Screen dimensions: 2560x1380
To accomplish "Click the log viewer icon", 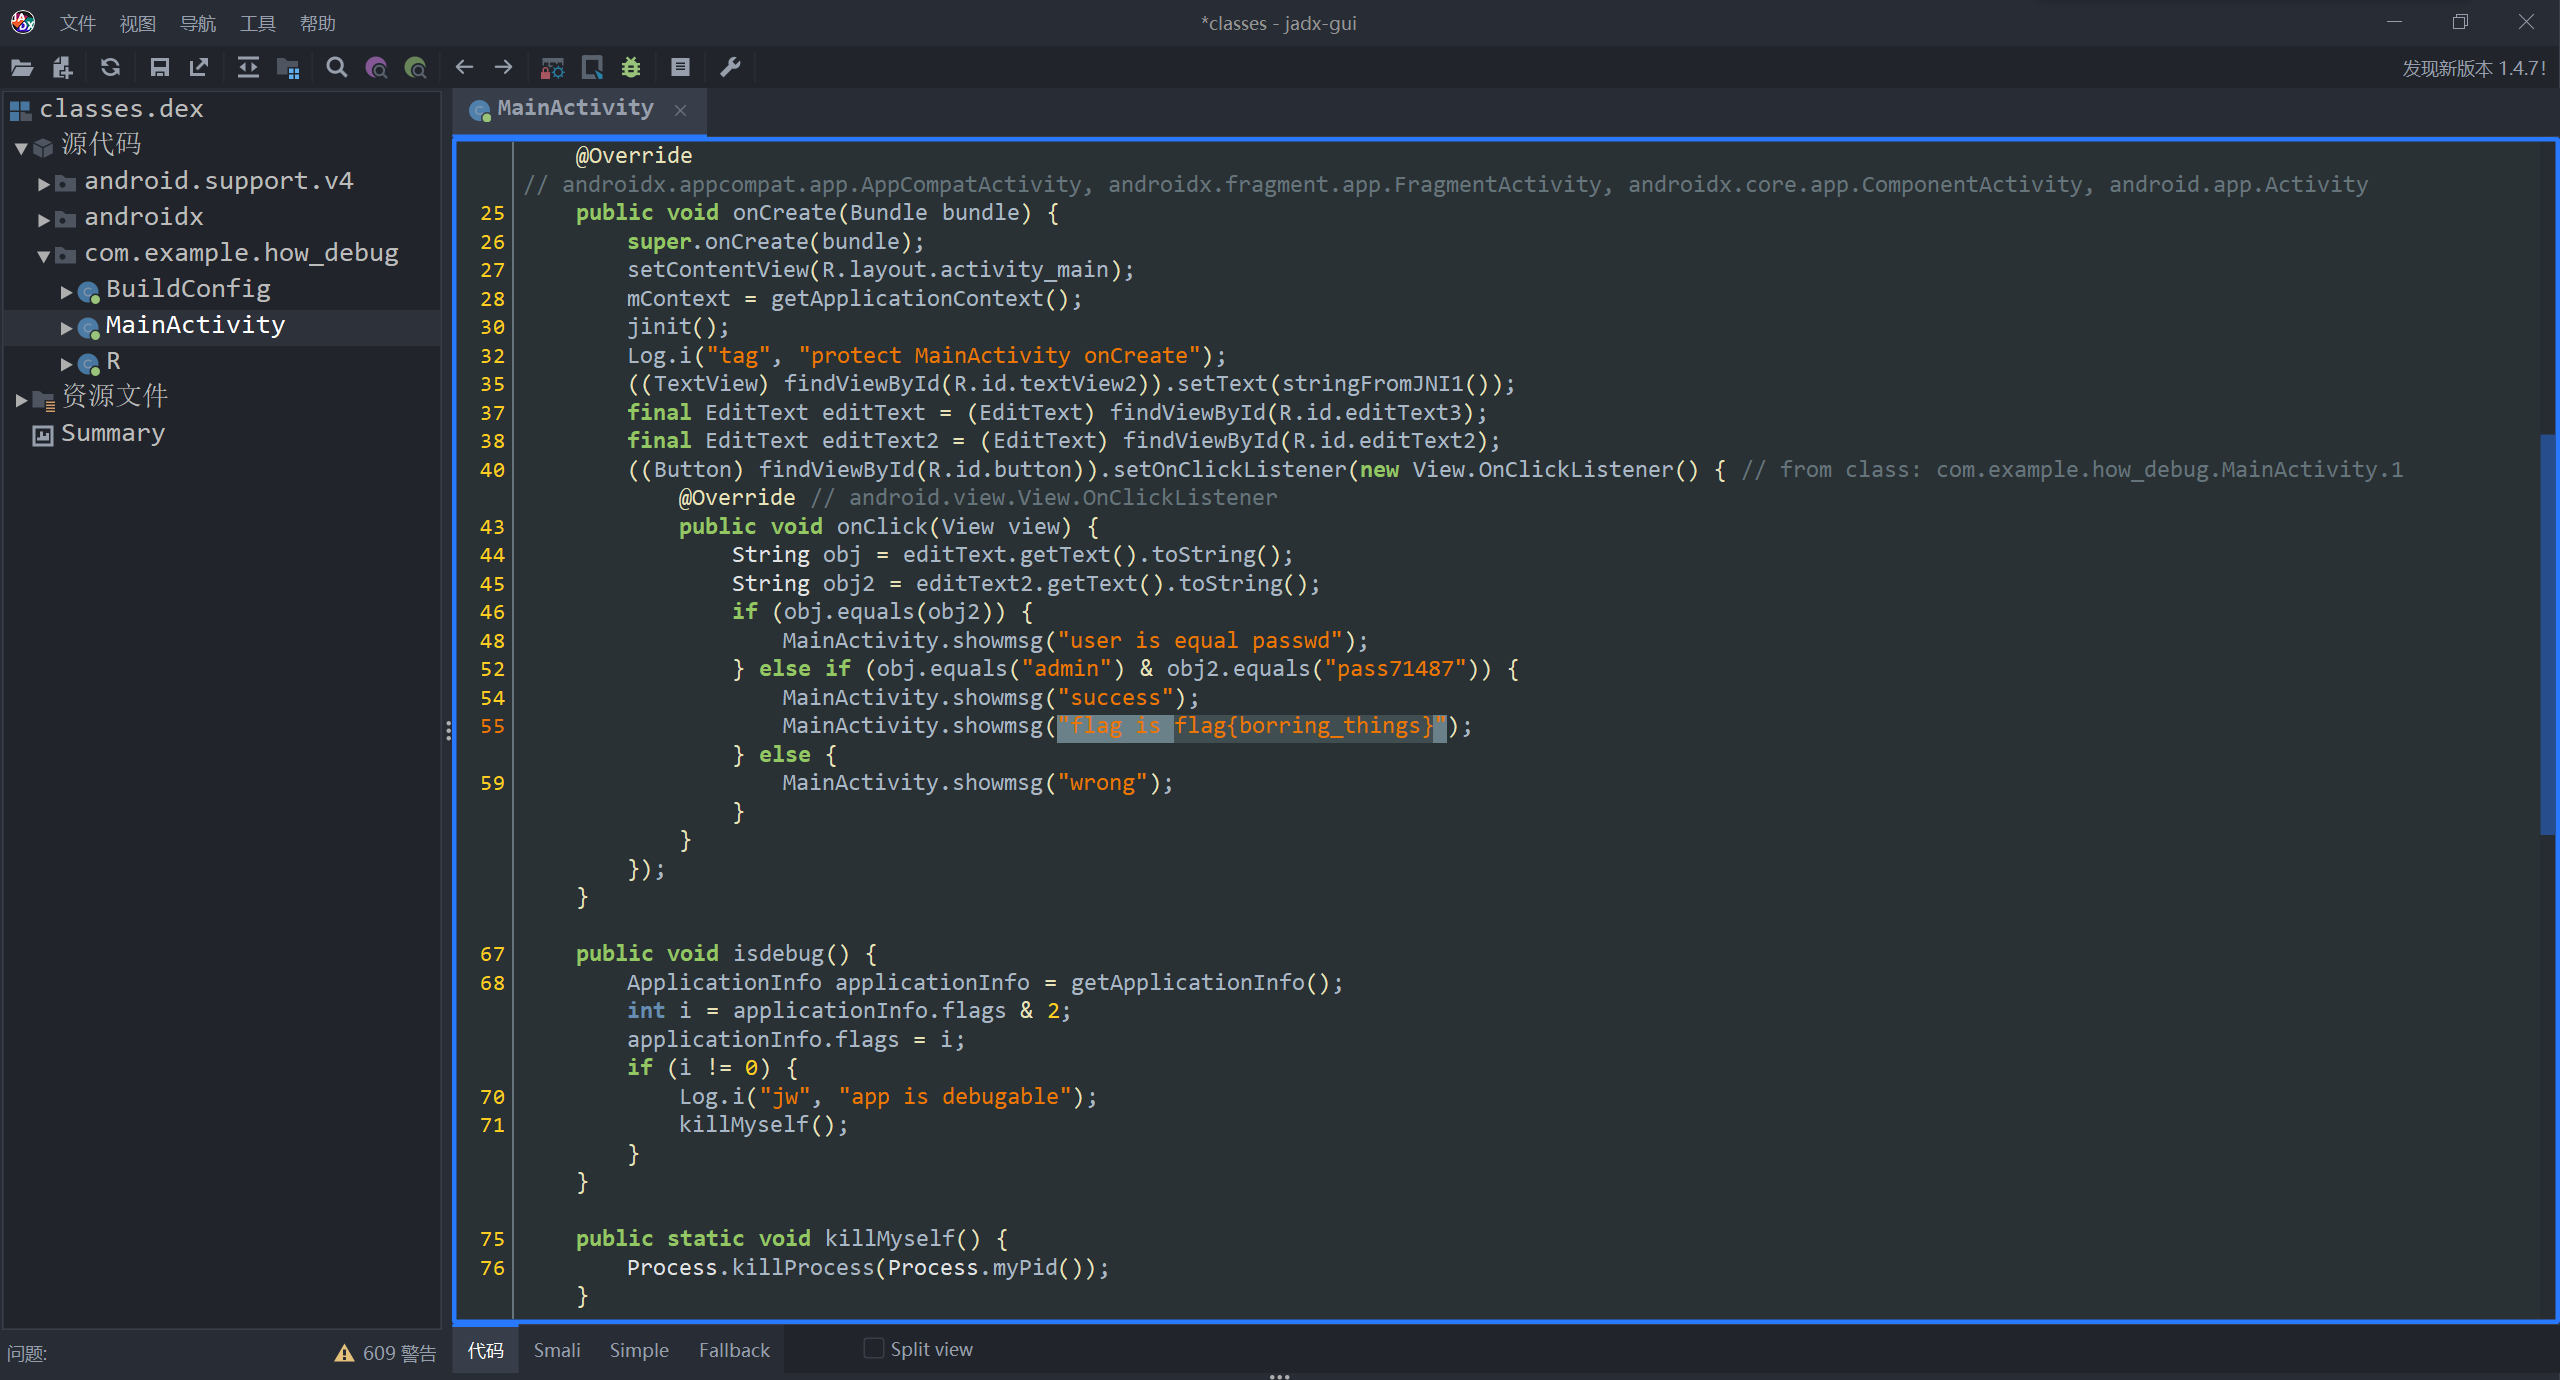I will 680,67.
